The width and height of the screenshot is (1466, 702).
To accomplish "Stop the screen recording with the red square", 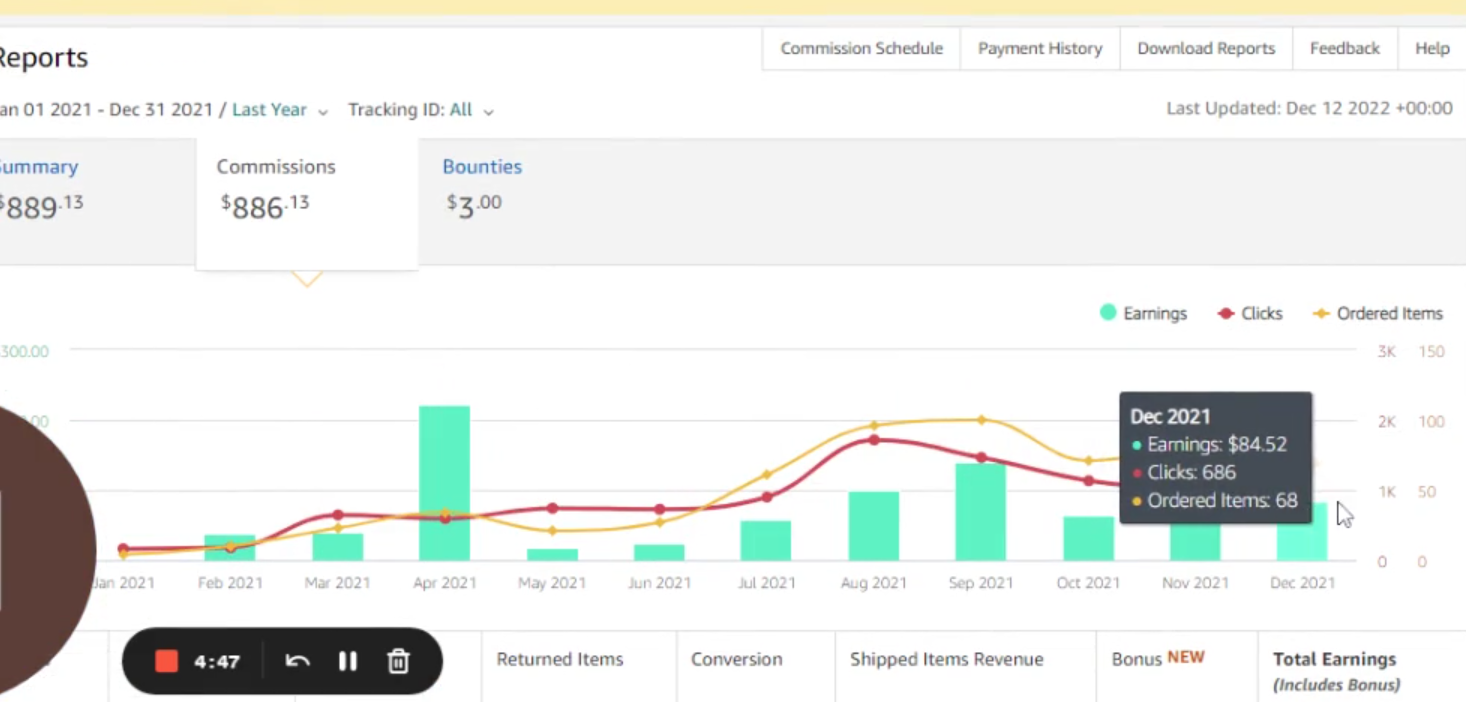I will coord(166,661).
